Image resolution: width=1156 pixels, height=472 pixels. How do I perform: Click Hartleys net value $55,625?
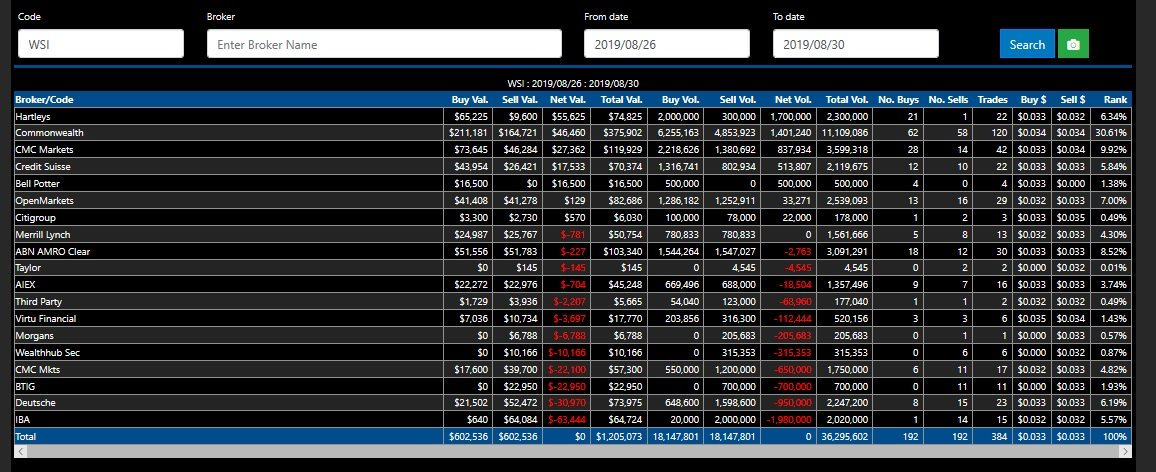pos(570,117)
